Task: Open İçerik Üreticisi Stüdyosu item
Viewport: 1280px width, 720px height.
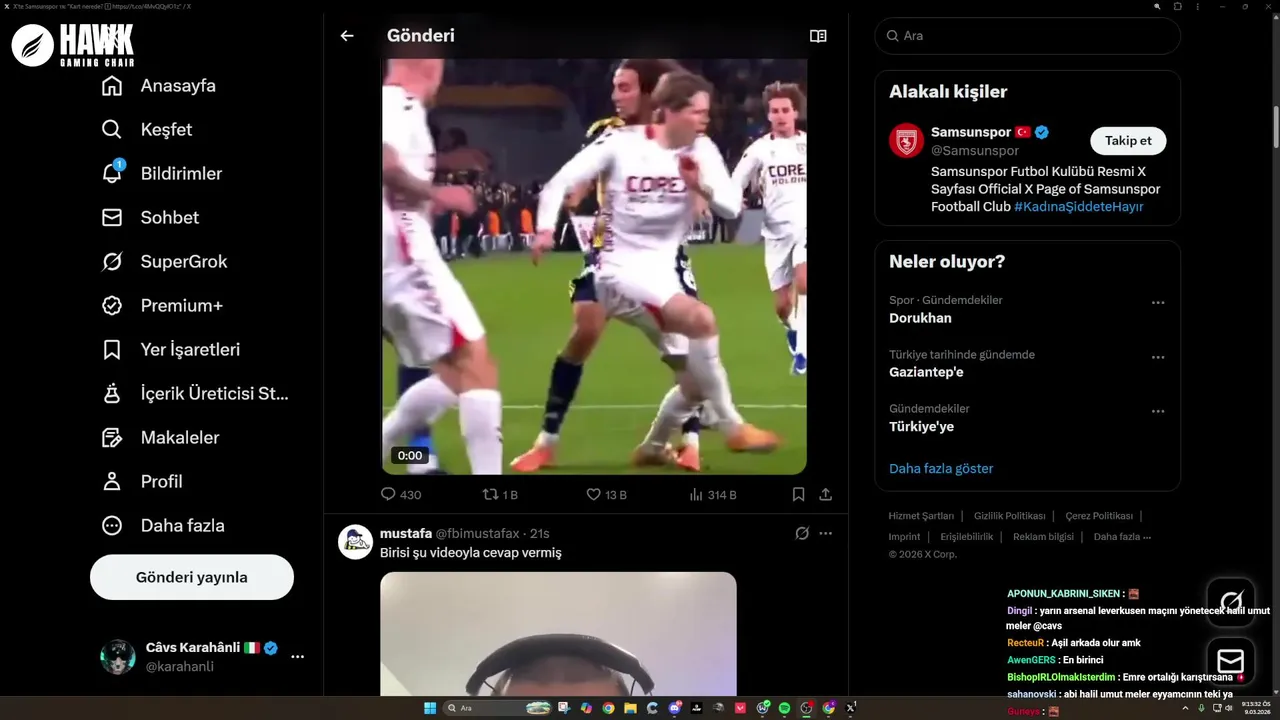Action: tap(195, 394)
